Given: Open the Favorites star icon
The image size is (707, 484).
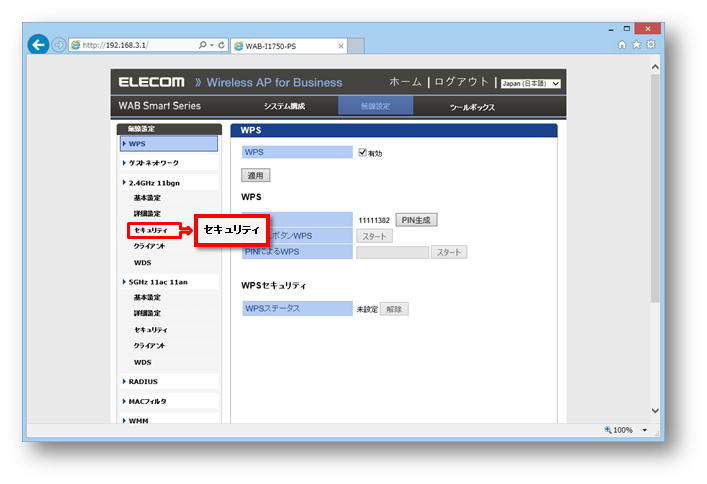Looking at the screenshot, I should click(636, 44).
